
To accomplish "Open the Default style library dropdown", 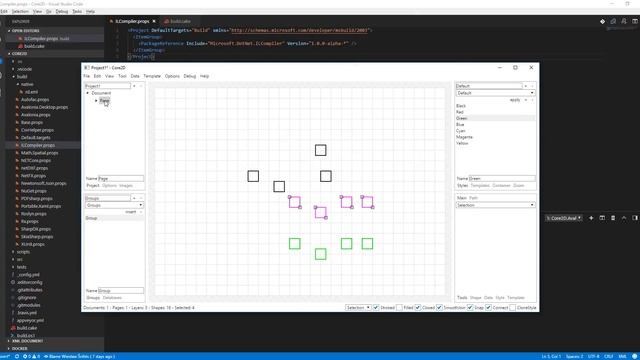I will [495, 93].
